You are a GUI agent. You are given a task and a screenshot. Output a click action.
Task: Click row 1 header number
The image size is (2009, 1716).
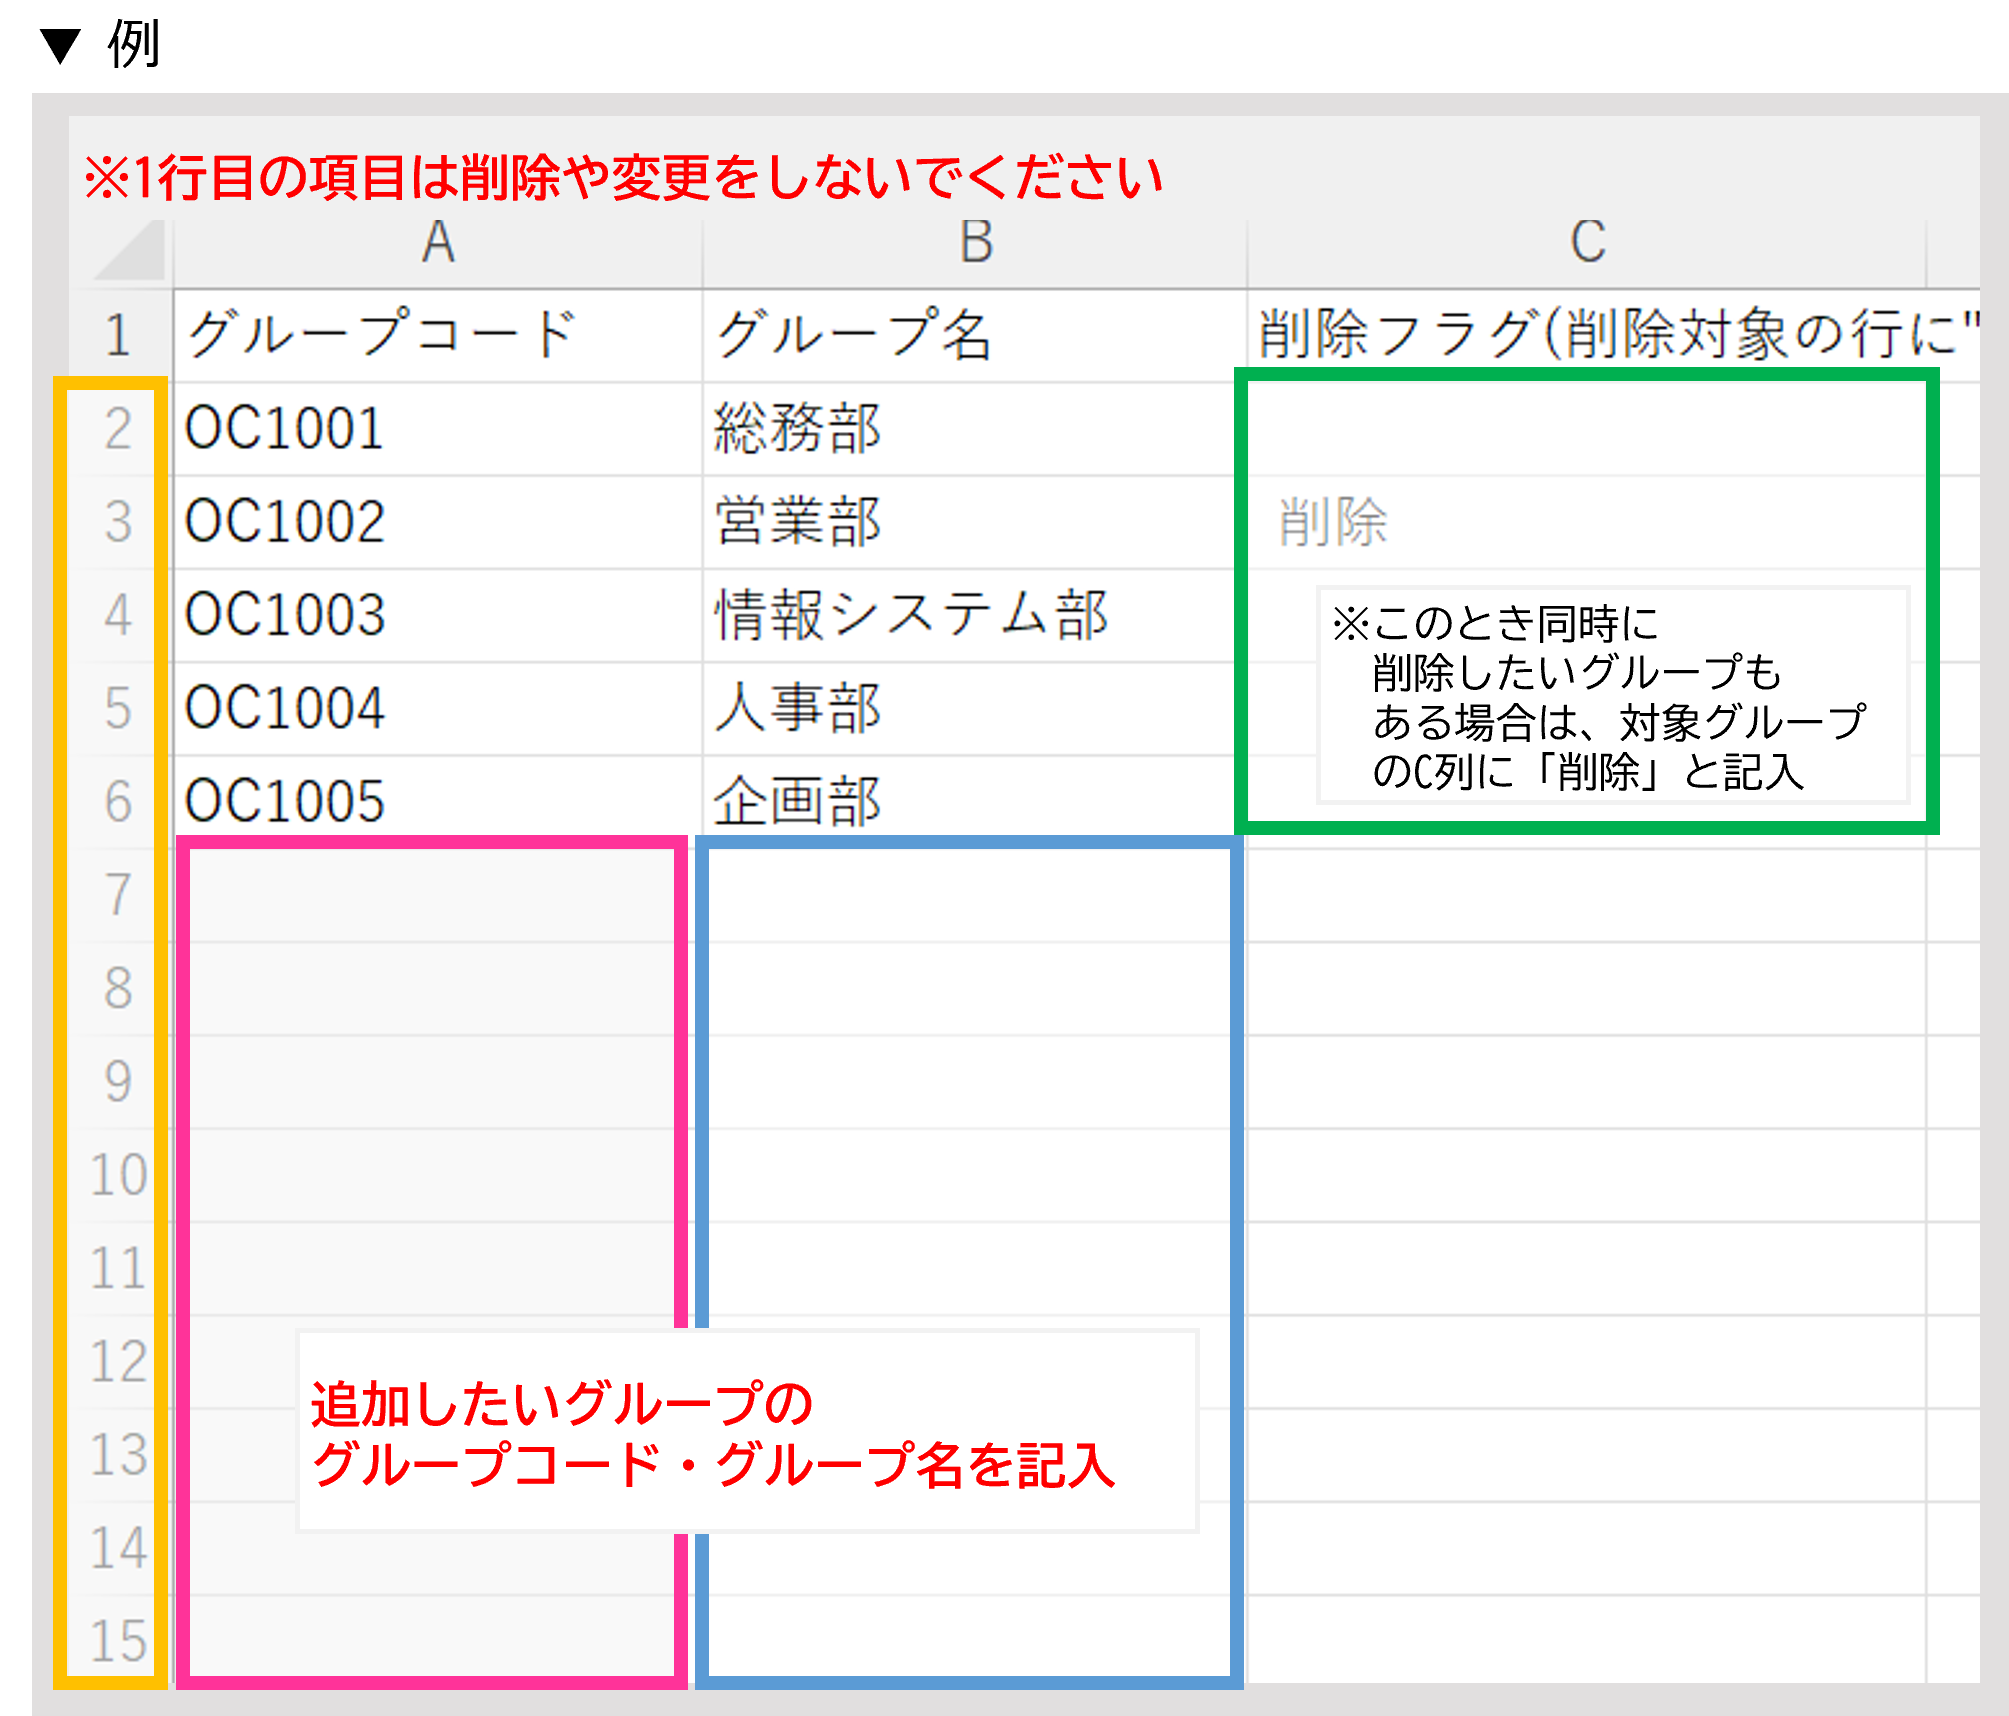tap(119, 335)
